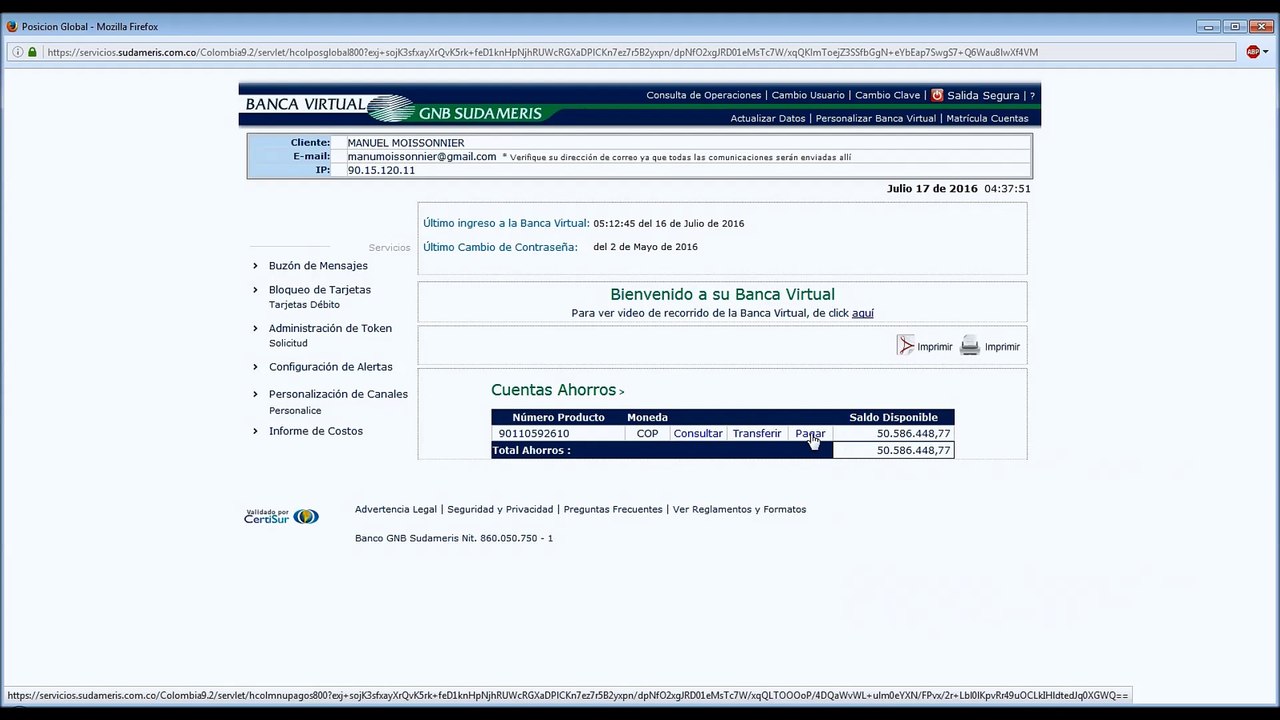Click the Salida Segura power icon
Viewport: 1280px width, 720px height.
pos(937,95)
